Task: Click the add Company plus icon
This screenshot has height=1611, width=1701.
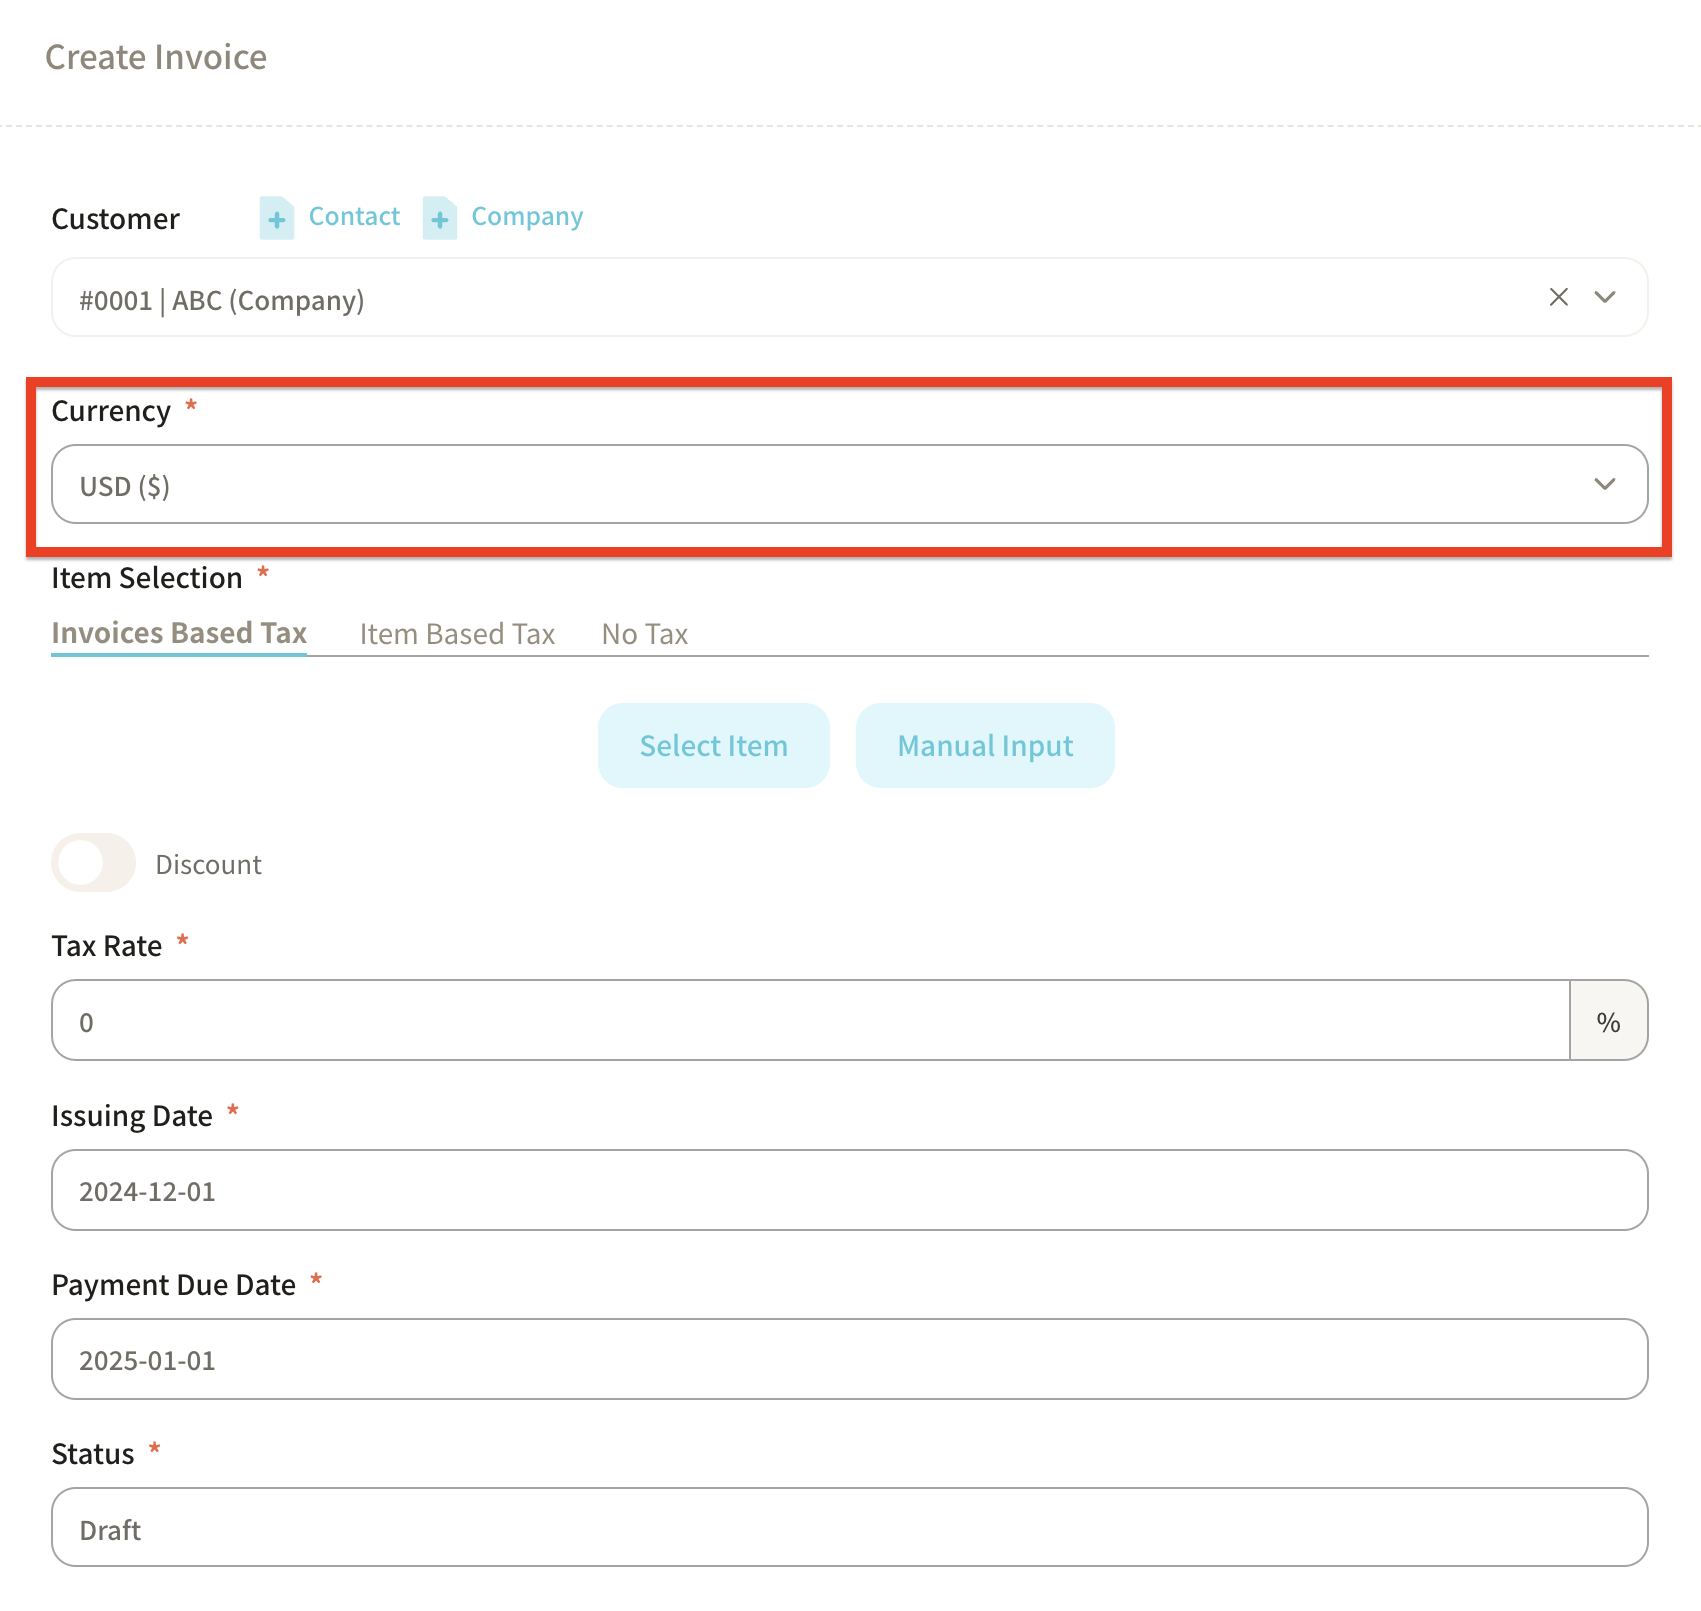Action: [x=439, y=218]
